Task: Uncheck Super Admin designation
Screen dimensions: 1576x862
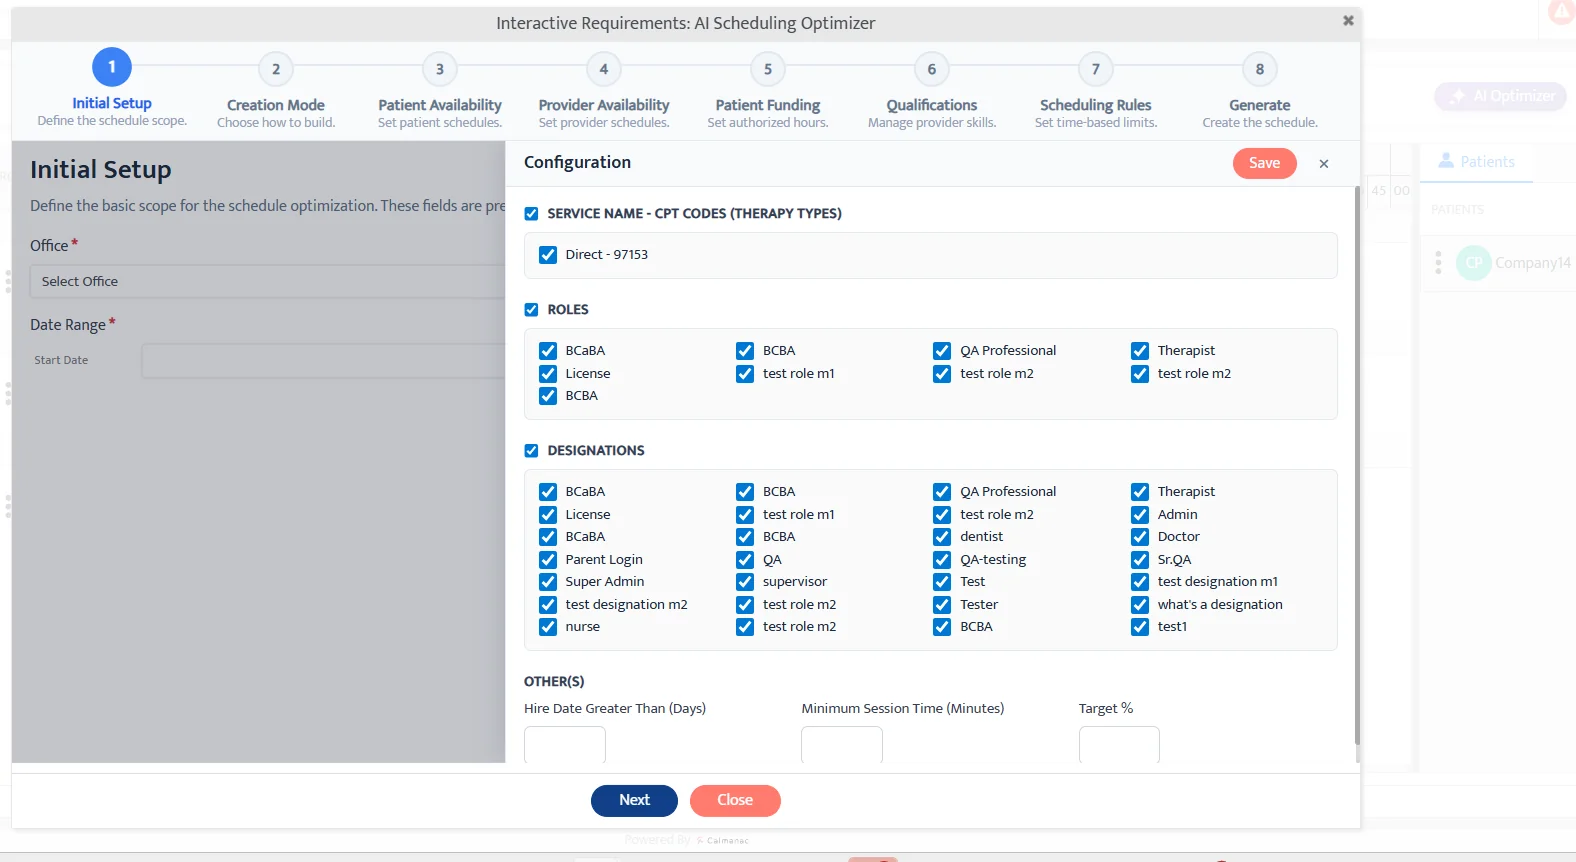Action: coord(548,582)
